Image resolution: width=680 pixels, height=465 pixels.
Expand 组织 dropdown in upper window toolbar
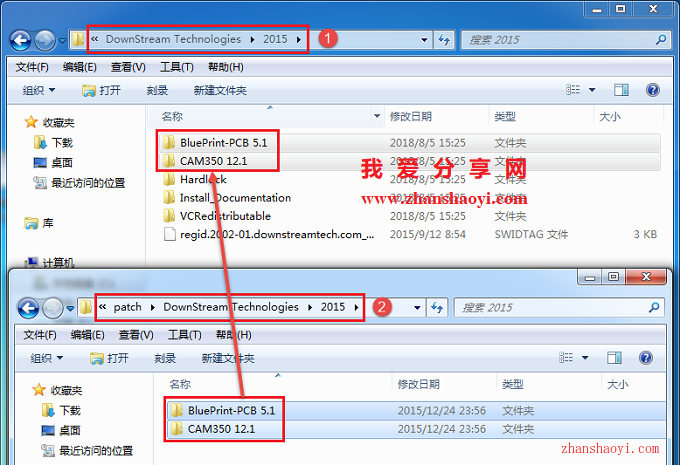39,90
